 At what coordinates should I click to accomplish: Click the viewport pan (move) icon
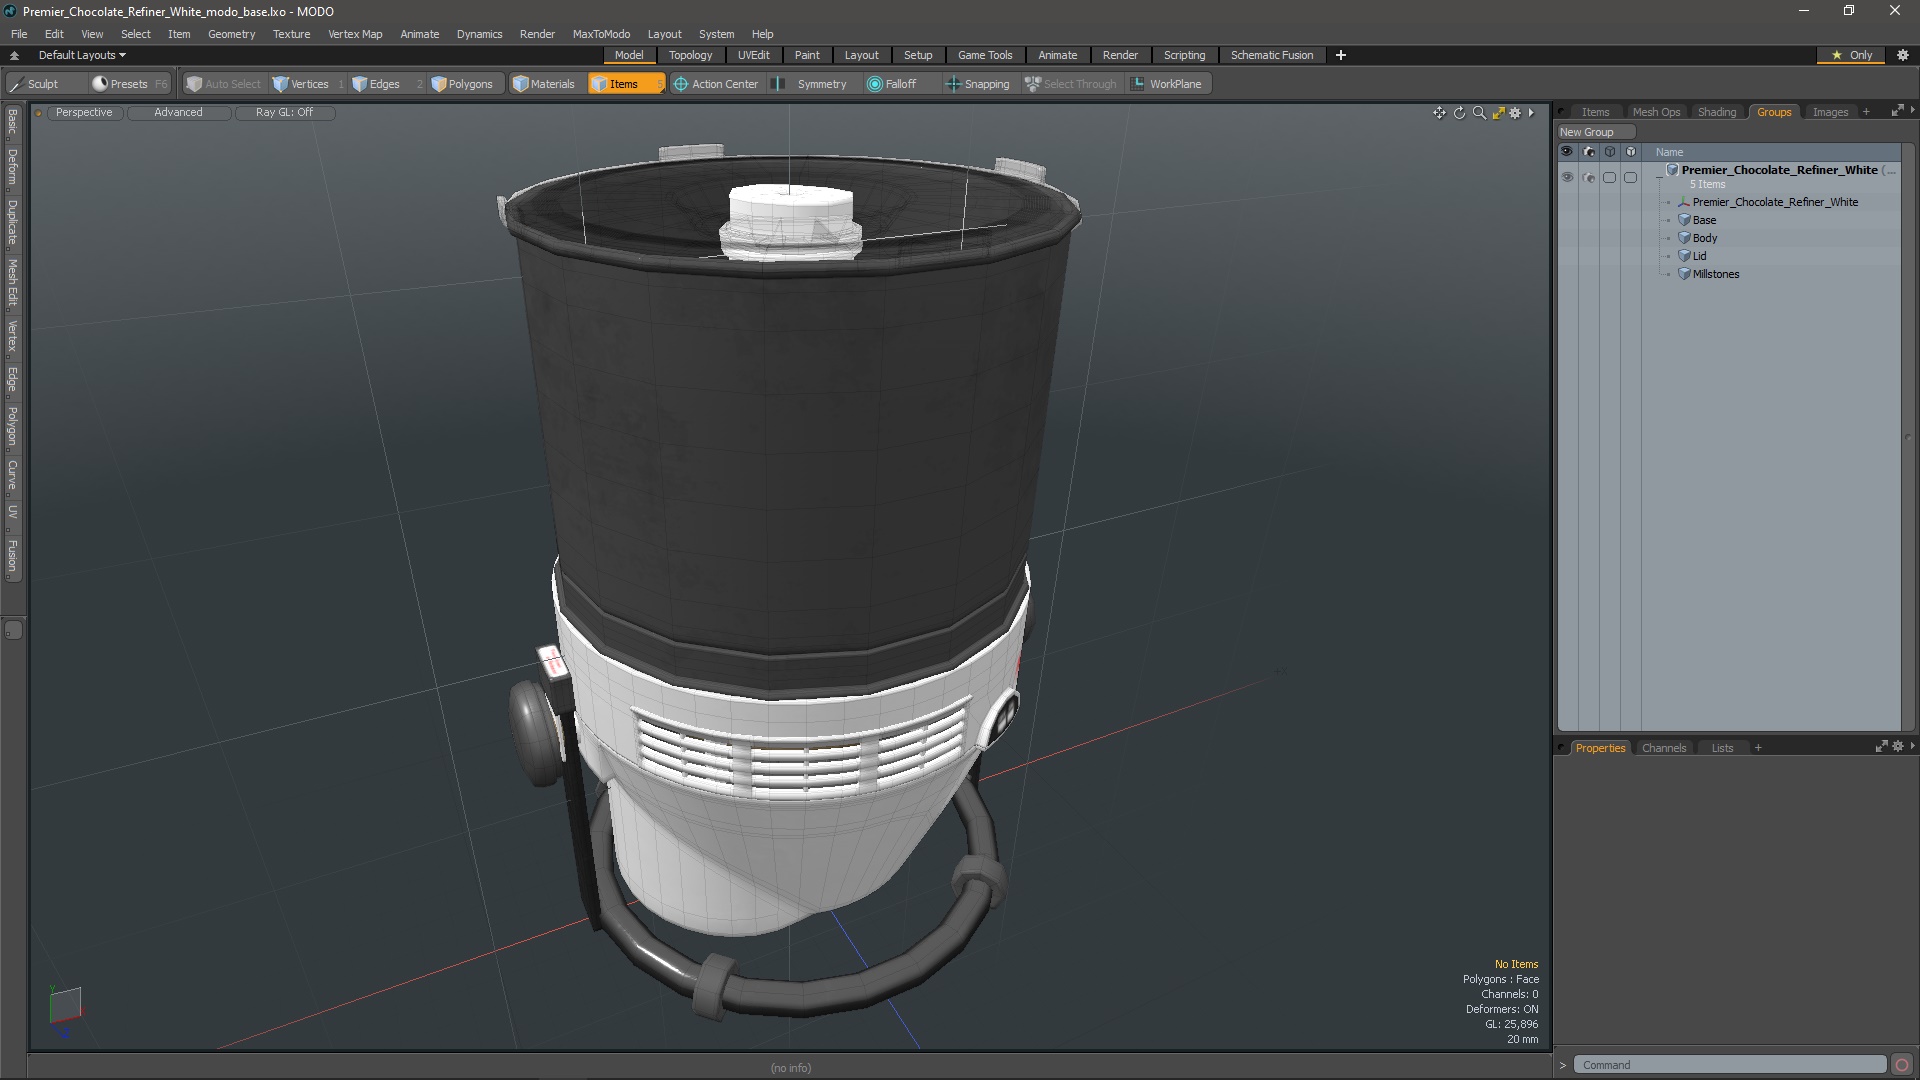pyautogui.click(x=1439, y=113)
